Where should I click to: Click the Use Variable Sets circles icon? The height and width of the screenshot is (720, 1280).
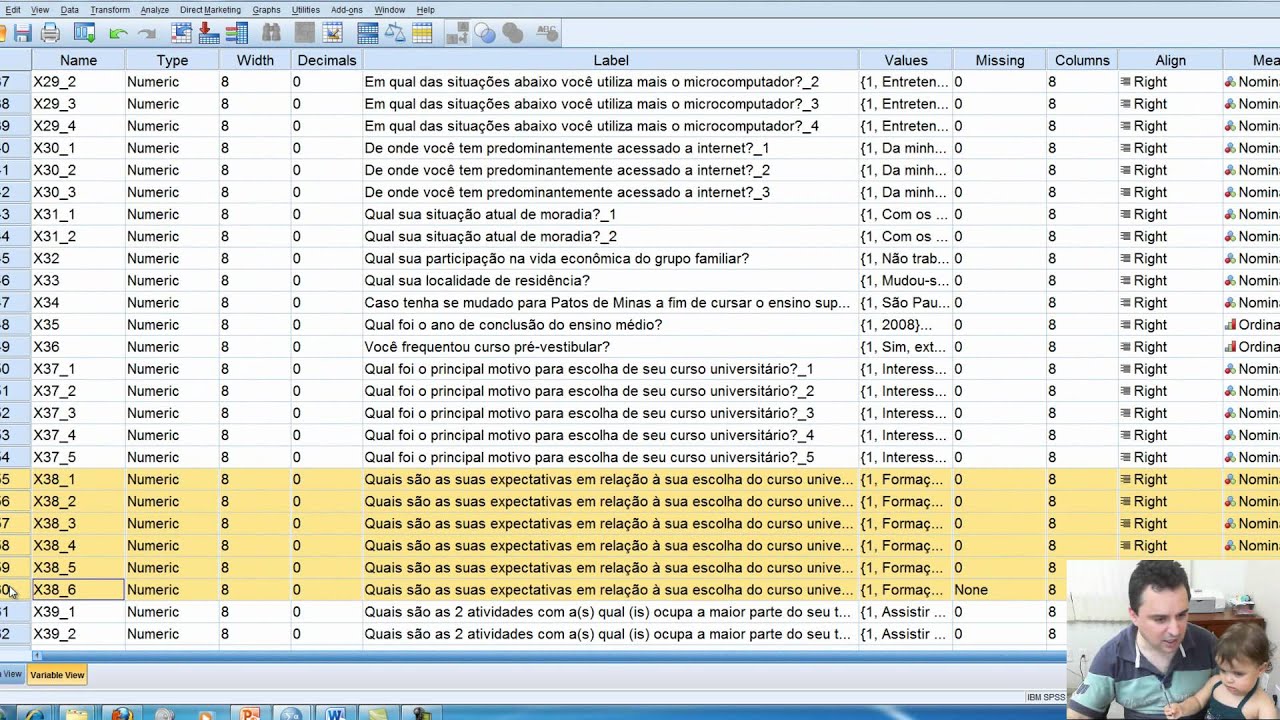pyautogui.click(x=485, y=33)
